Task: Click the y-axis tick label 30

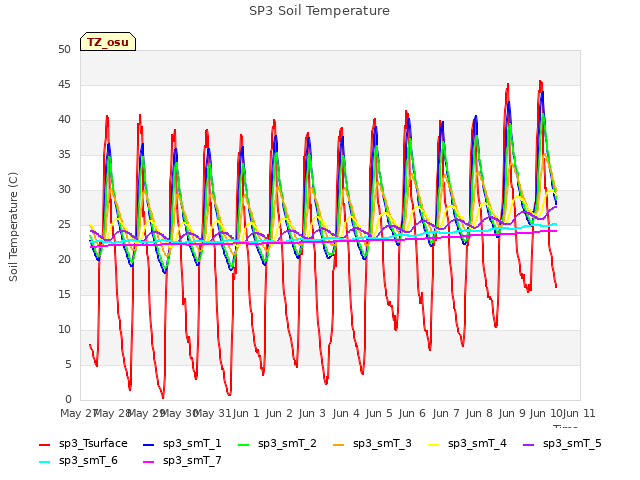Action: 64,189
